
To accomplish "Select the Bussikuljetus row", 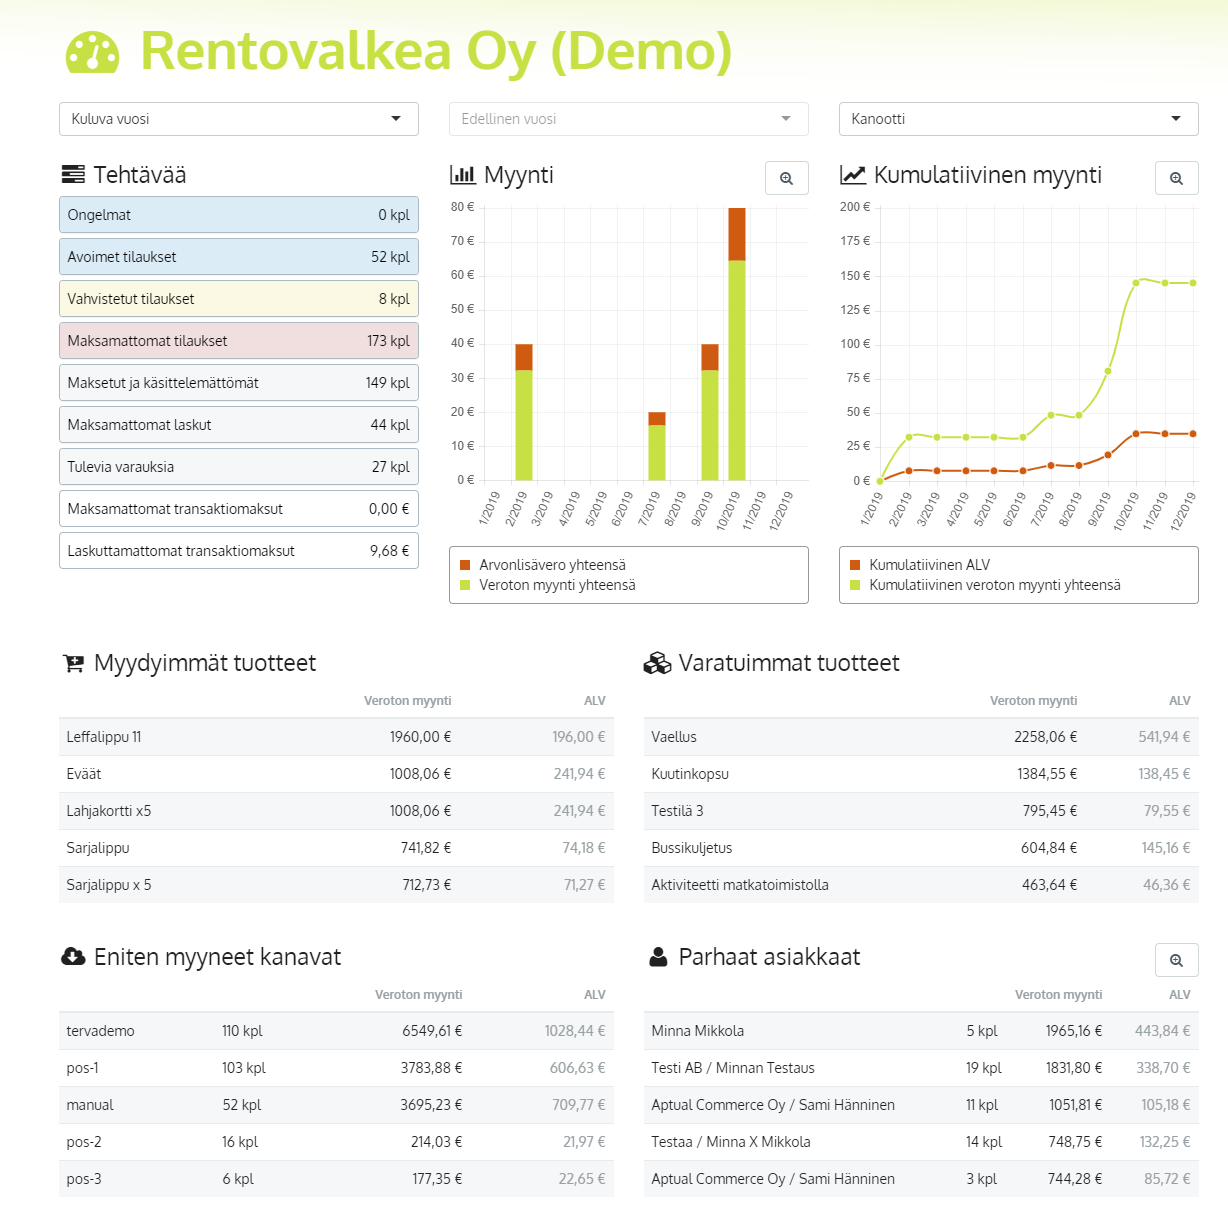I will coord(921,848).
